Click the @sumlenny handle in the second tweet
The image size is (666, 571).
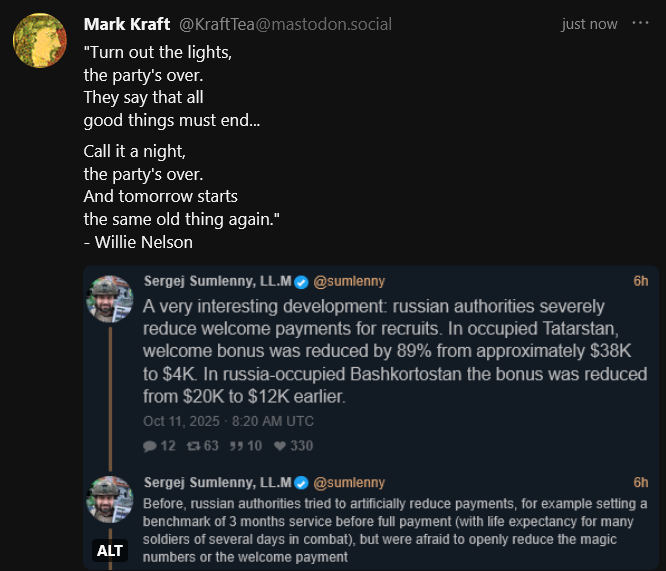point(349,483)
